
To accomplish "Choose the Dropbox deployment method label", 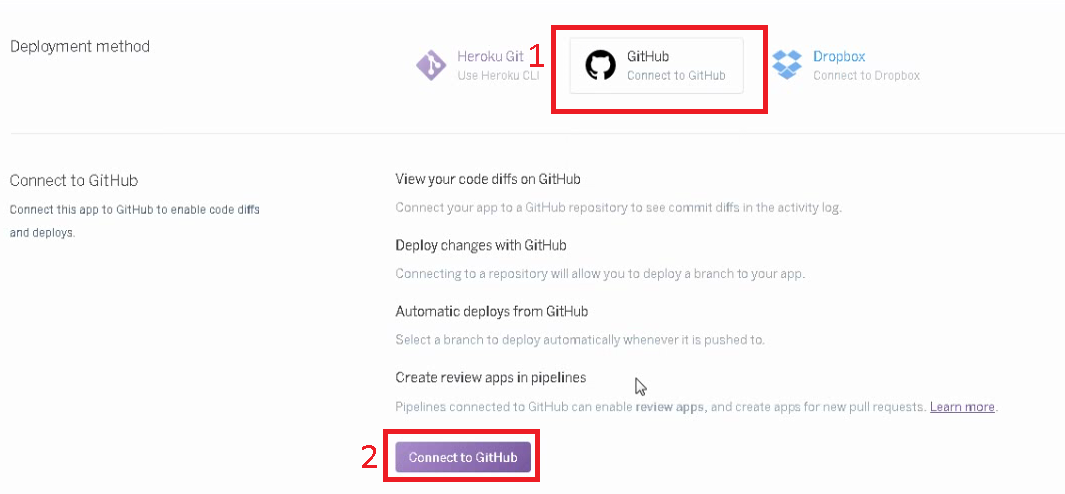I will (839, 57).
